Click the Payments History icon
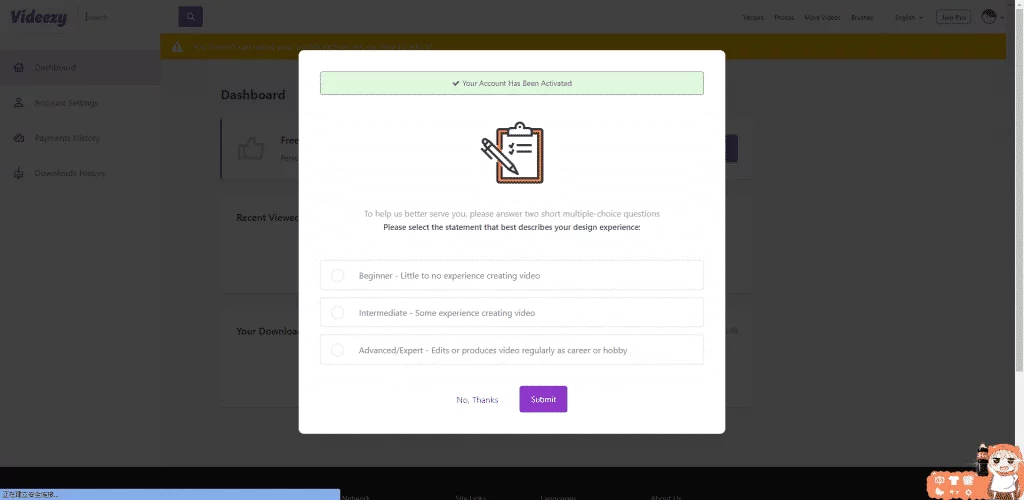The height and width of the screenshot is (500, 1024). click(19, 138)
